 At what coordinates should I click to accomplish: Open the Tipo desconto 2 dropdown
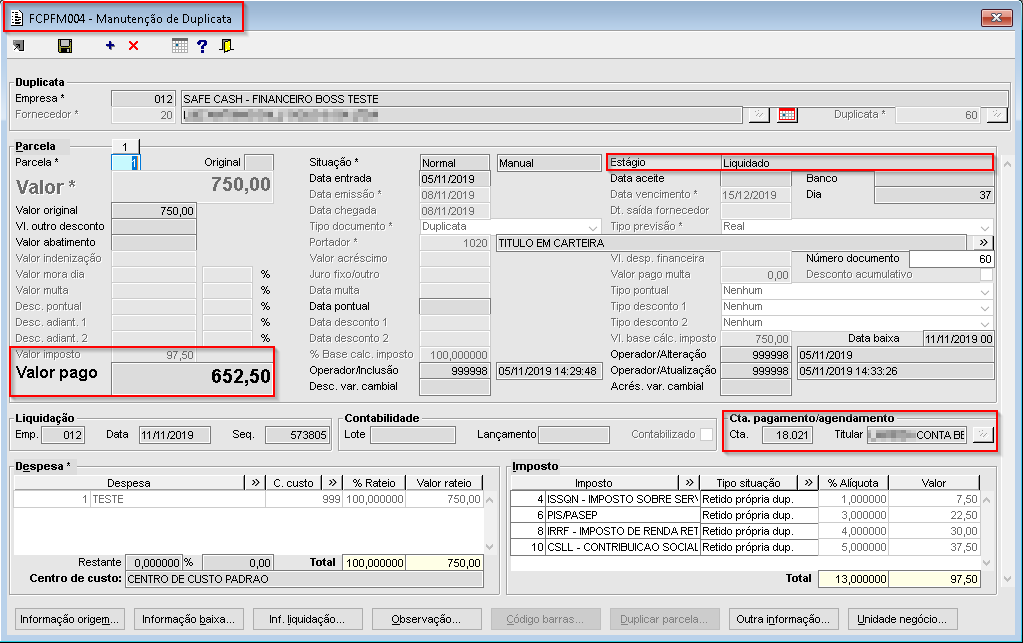point(985,323)
